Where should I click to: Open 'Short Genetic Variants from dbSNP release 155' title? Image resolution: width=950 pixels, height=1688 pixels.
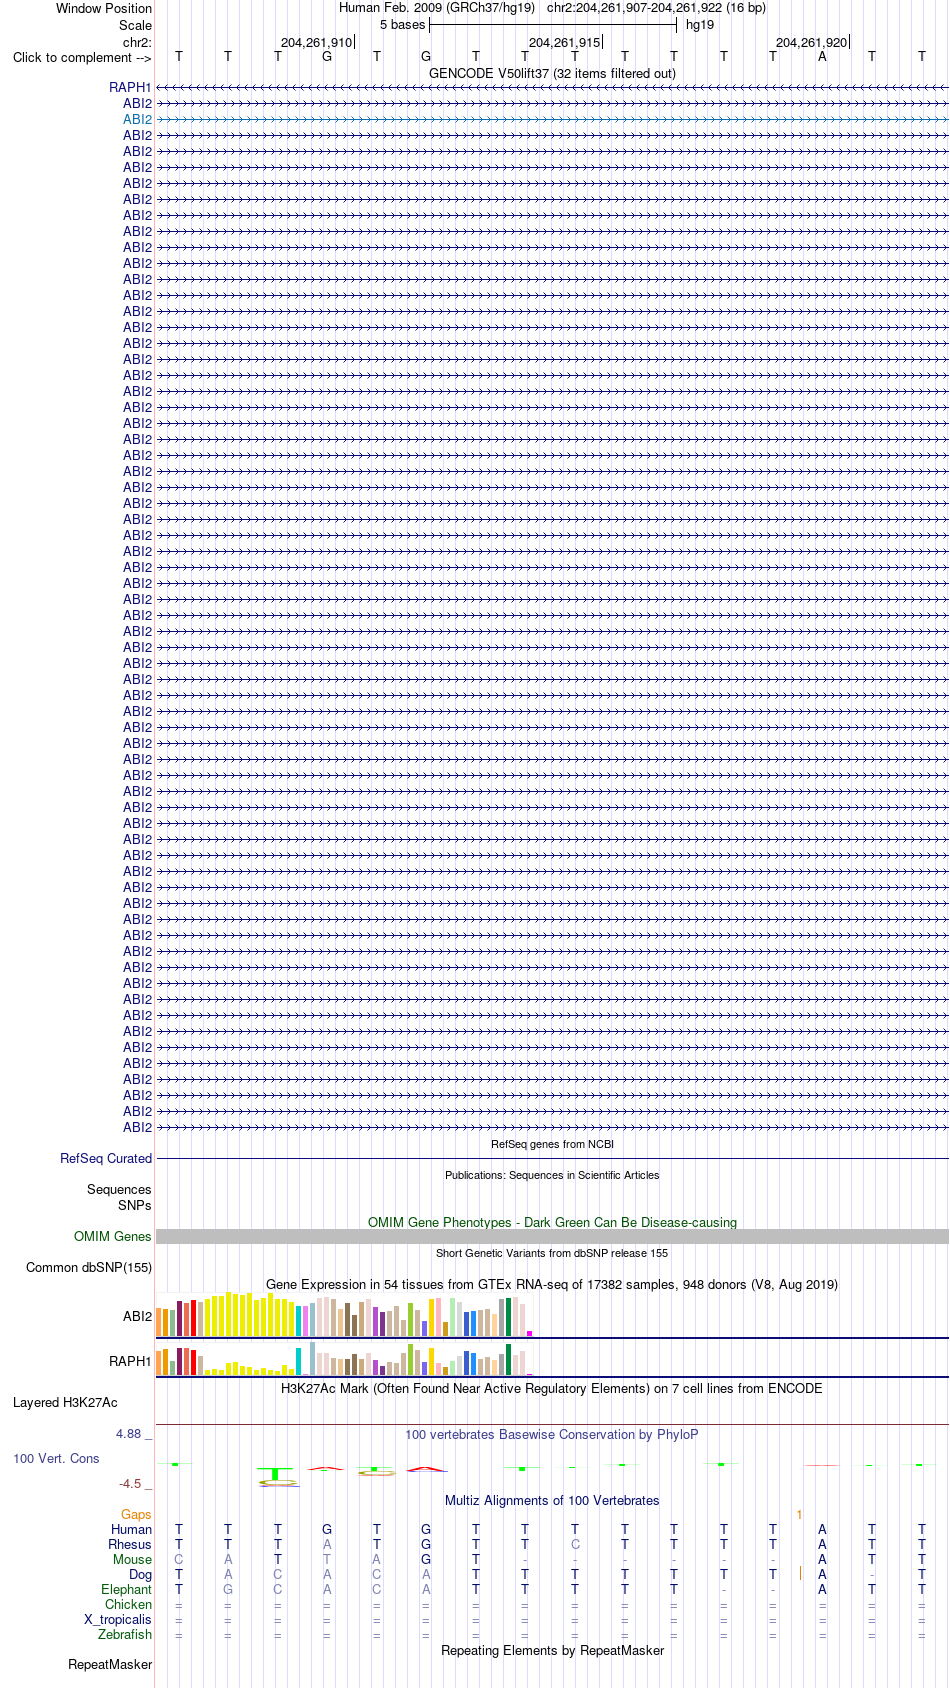(552, 1253)
